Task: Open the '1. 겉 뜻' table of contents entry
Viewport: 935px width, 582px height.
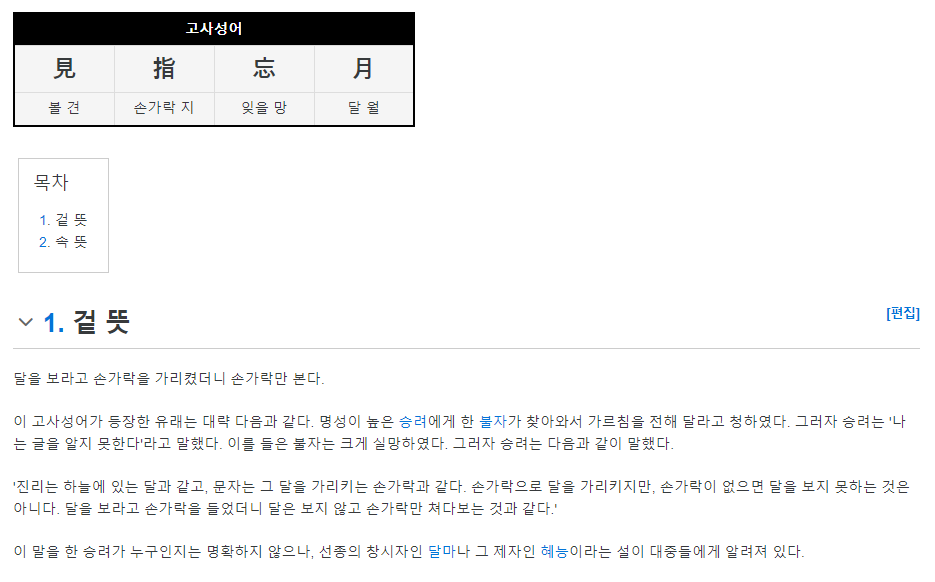Action: click(x=63, y=220)
